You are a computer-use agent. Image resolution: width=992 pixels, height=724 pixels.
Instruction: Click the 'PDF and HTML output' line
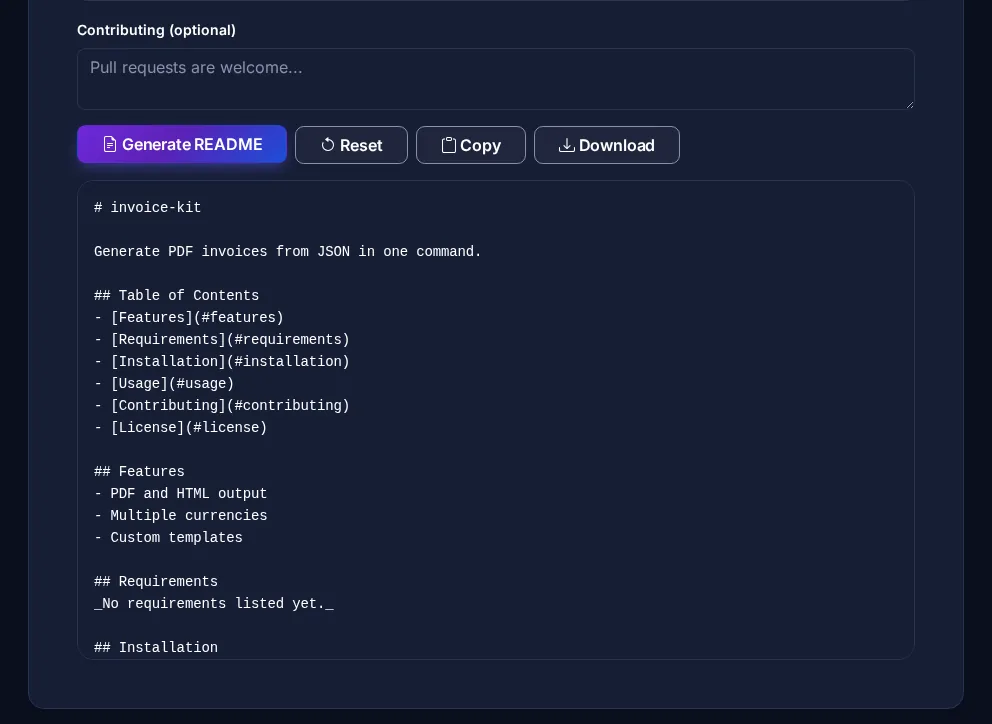(x=181, y=494)
